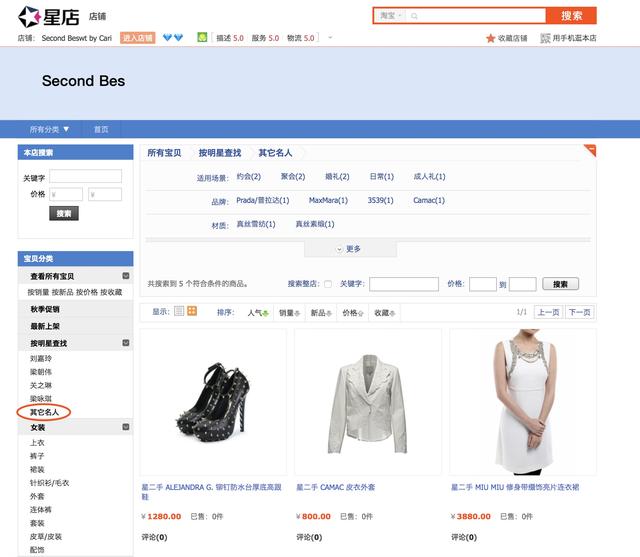Click the blue diamond seller rating icons
The height and width of the screenshot is (557, 640).
point(173,38)
